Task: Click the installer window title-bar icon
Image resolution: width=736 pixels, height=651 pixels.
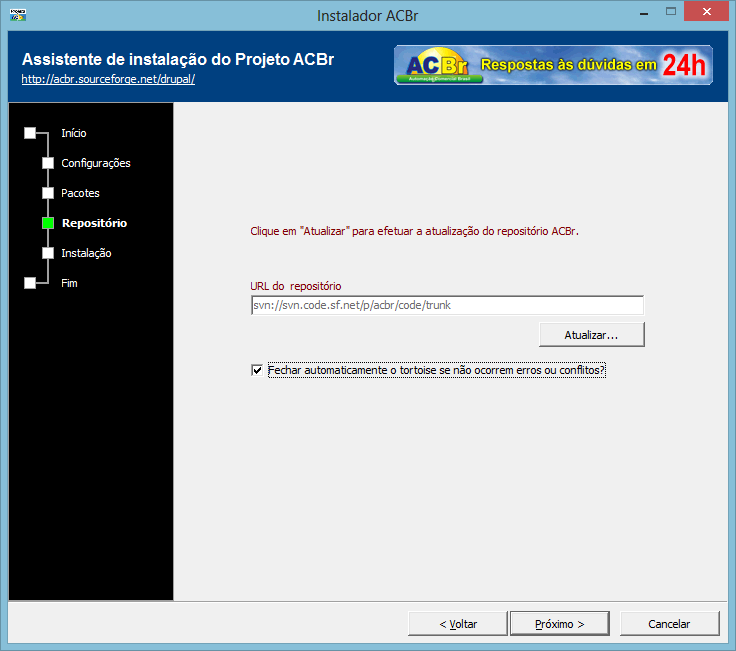Action: pyautogui.click(x=18, y=15)
